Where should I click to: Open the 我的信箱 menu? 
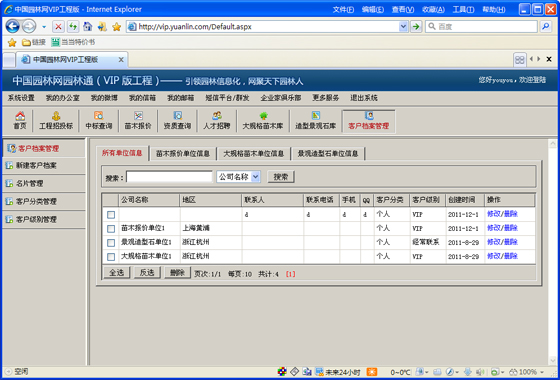pyautogui.click(x=142, y=98)
